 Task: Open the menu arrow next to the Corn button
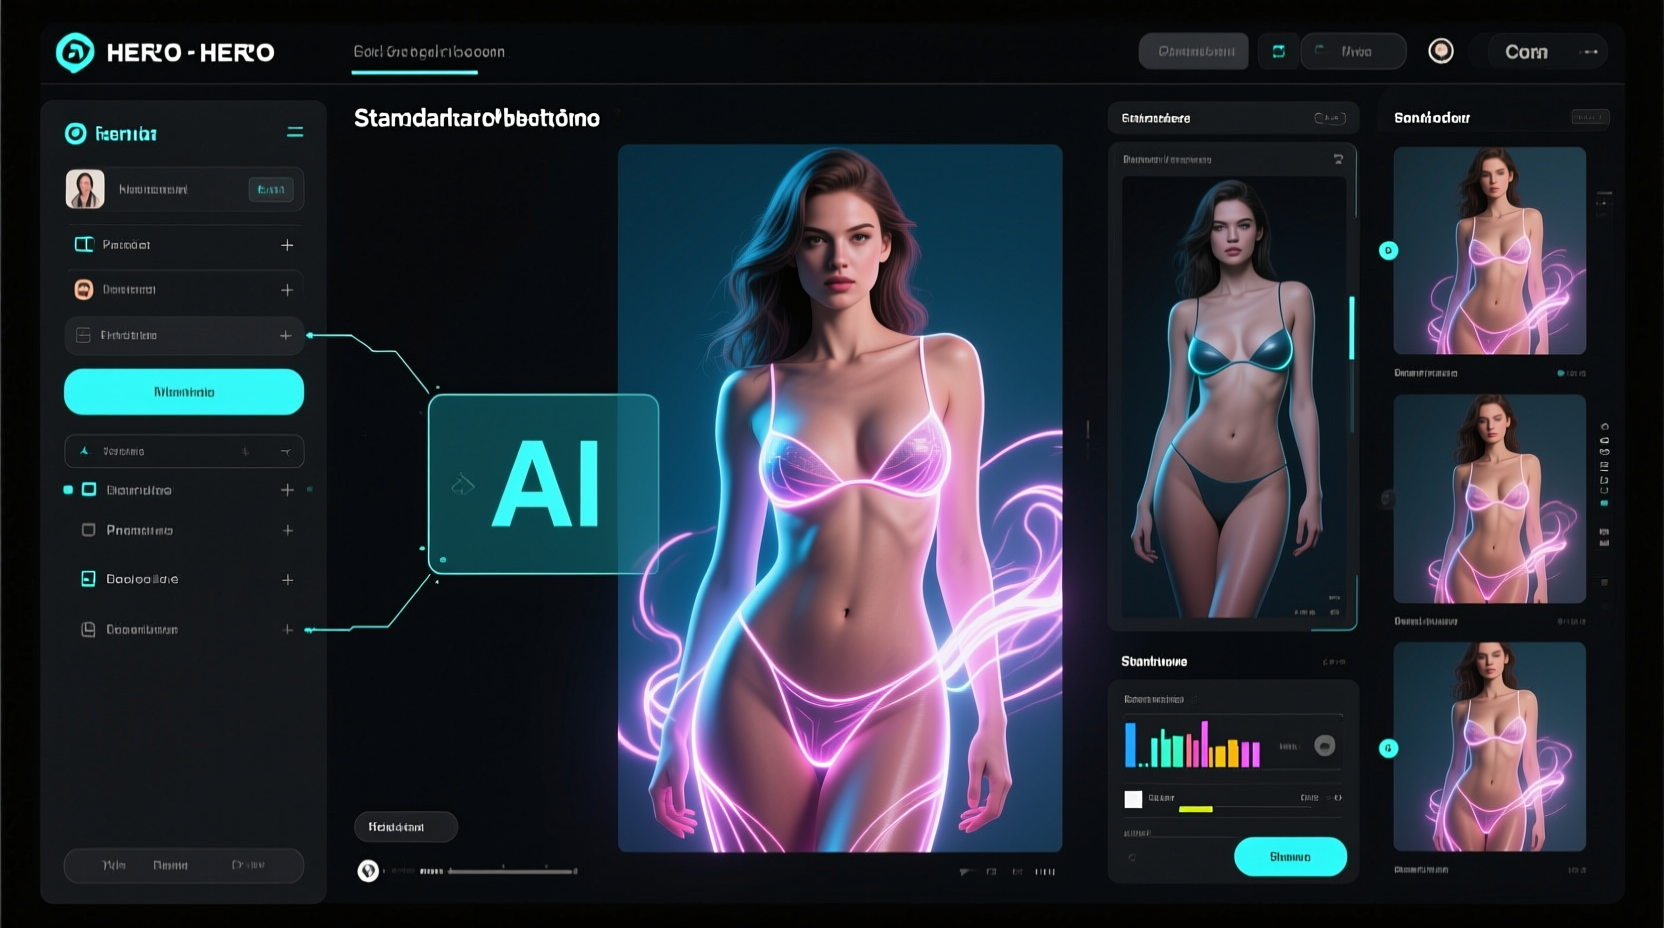(x=1590, y=51)
